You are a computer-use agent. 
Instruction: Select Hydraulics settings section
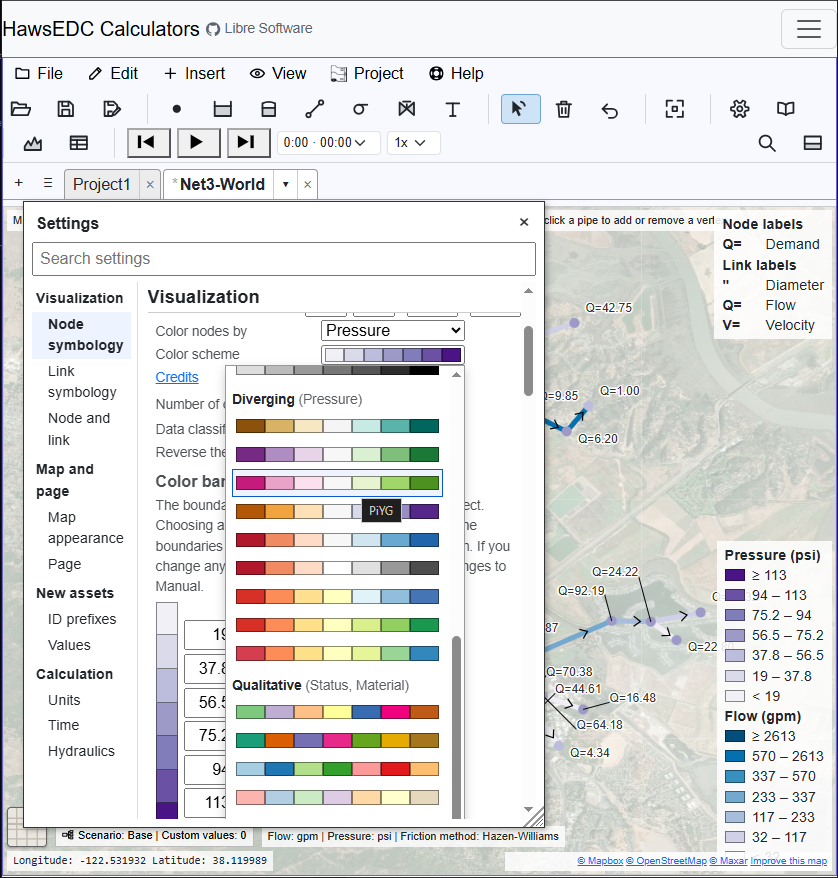tap(81, 751)
